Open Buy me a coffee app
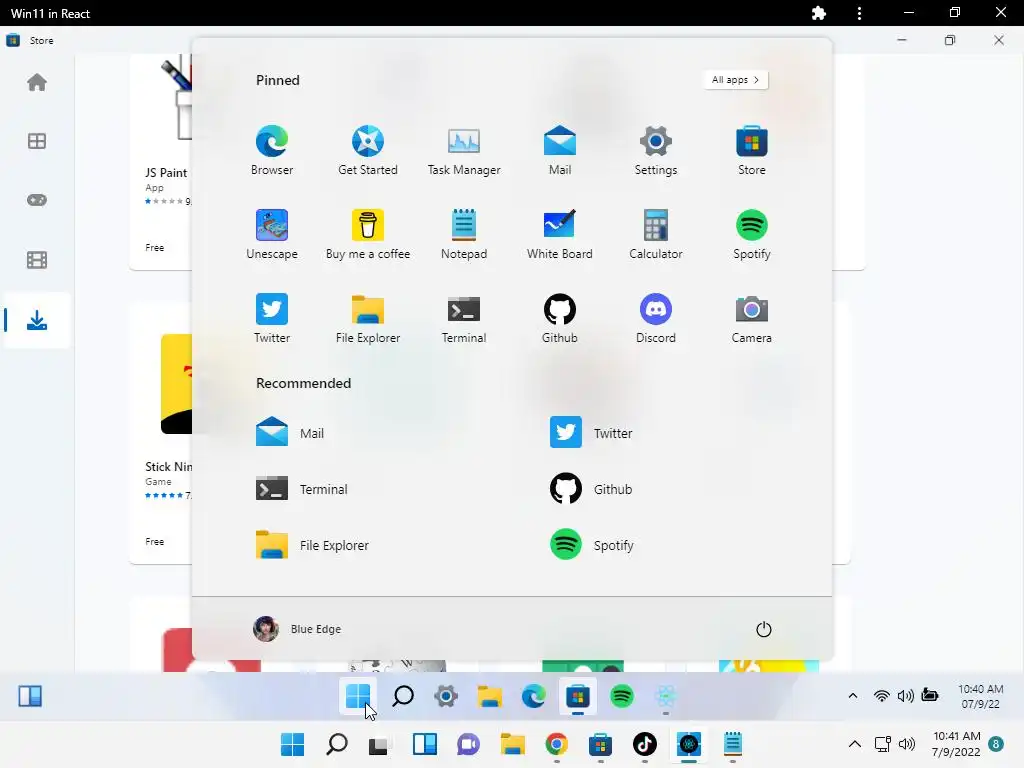This screenshot has width=1024, height=768. pyautogui.click(x=368, y=234)
